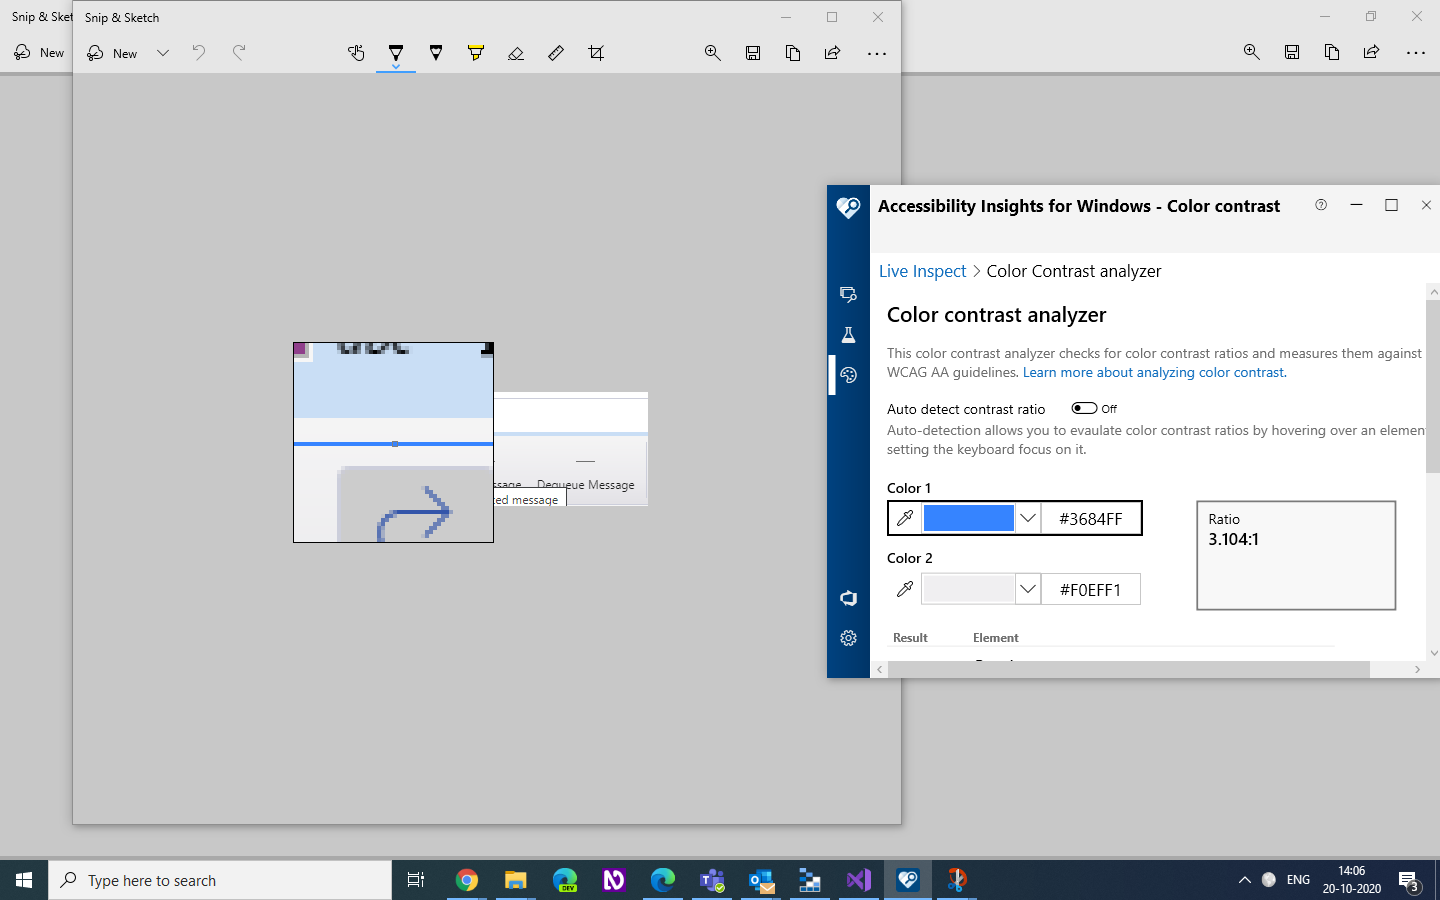The height and width of the screenshot is (900, 1440).
Task: Pick Color 2 with the eyedropper
Action: [x=905, y=589]
